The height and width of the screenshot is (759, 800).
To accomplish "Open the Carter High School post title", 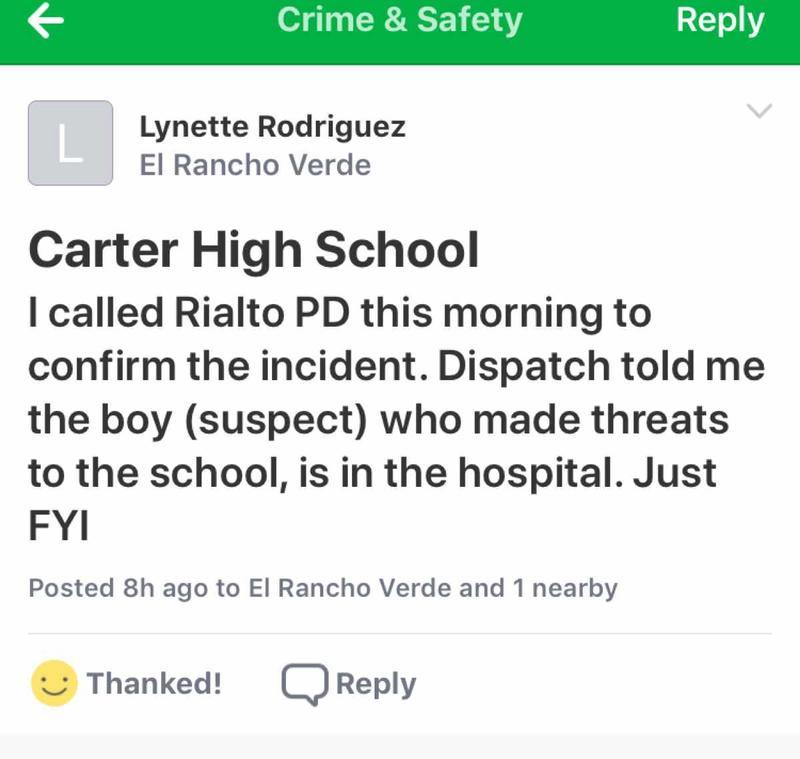I will pyautogui.click(x=254, y=250).
